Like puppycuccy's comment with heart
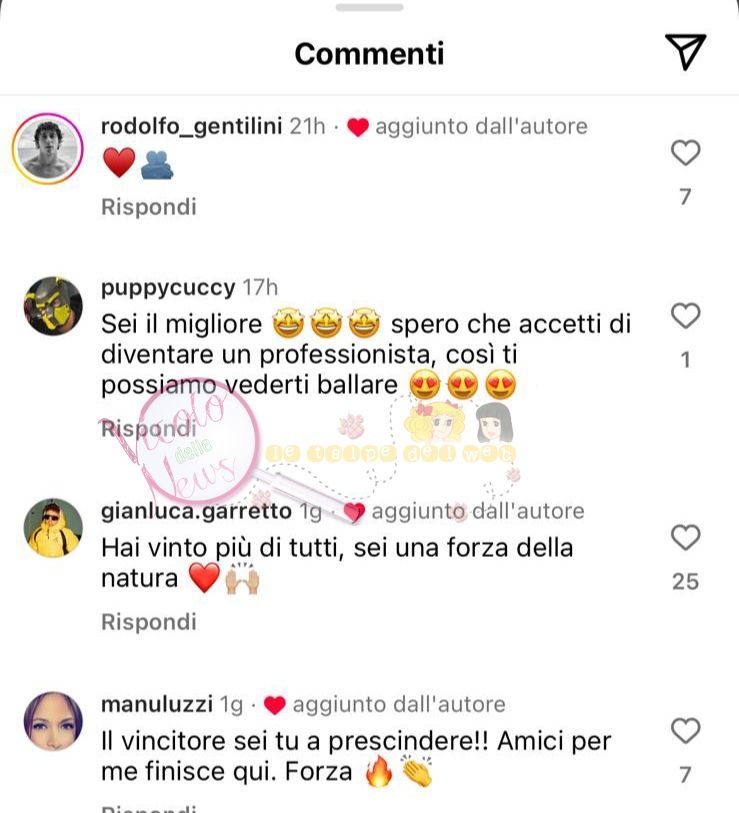 [x=686, y=315]
